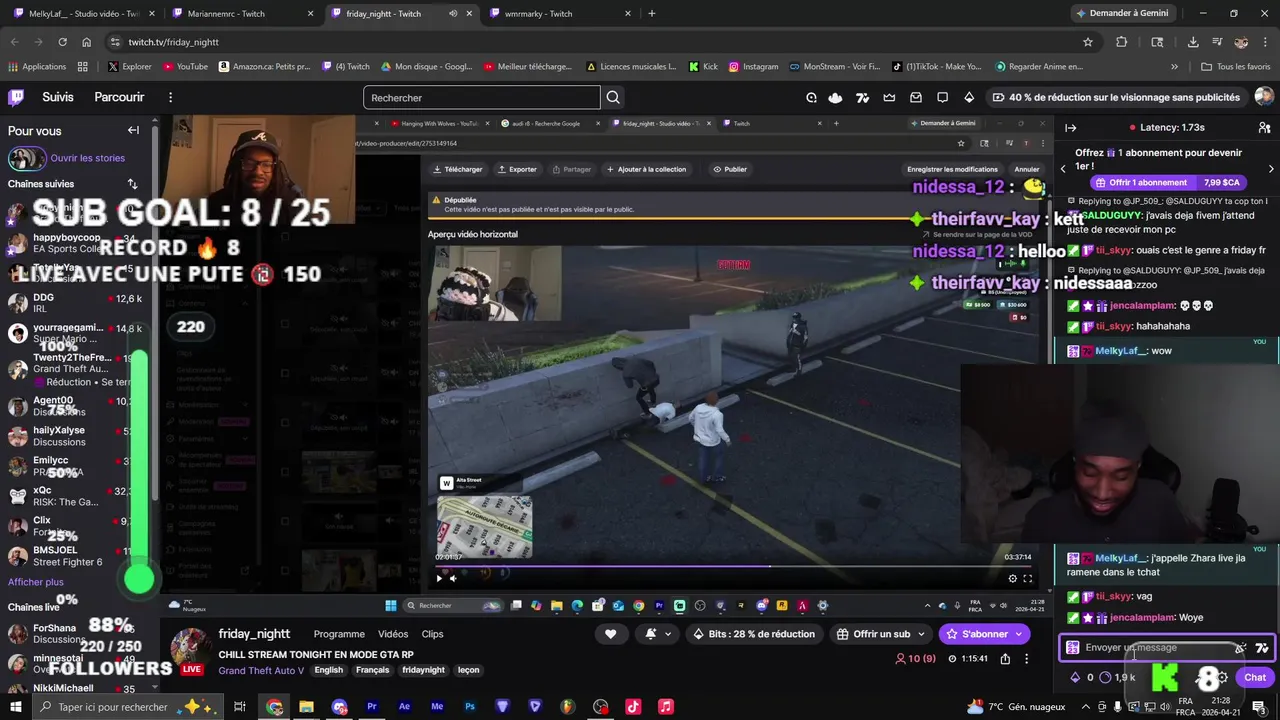The height and width of the screenshot is (720, 1280).
Task: Open the Twitch home logo
Action: tap(16, 97)
